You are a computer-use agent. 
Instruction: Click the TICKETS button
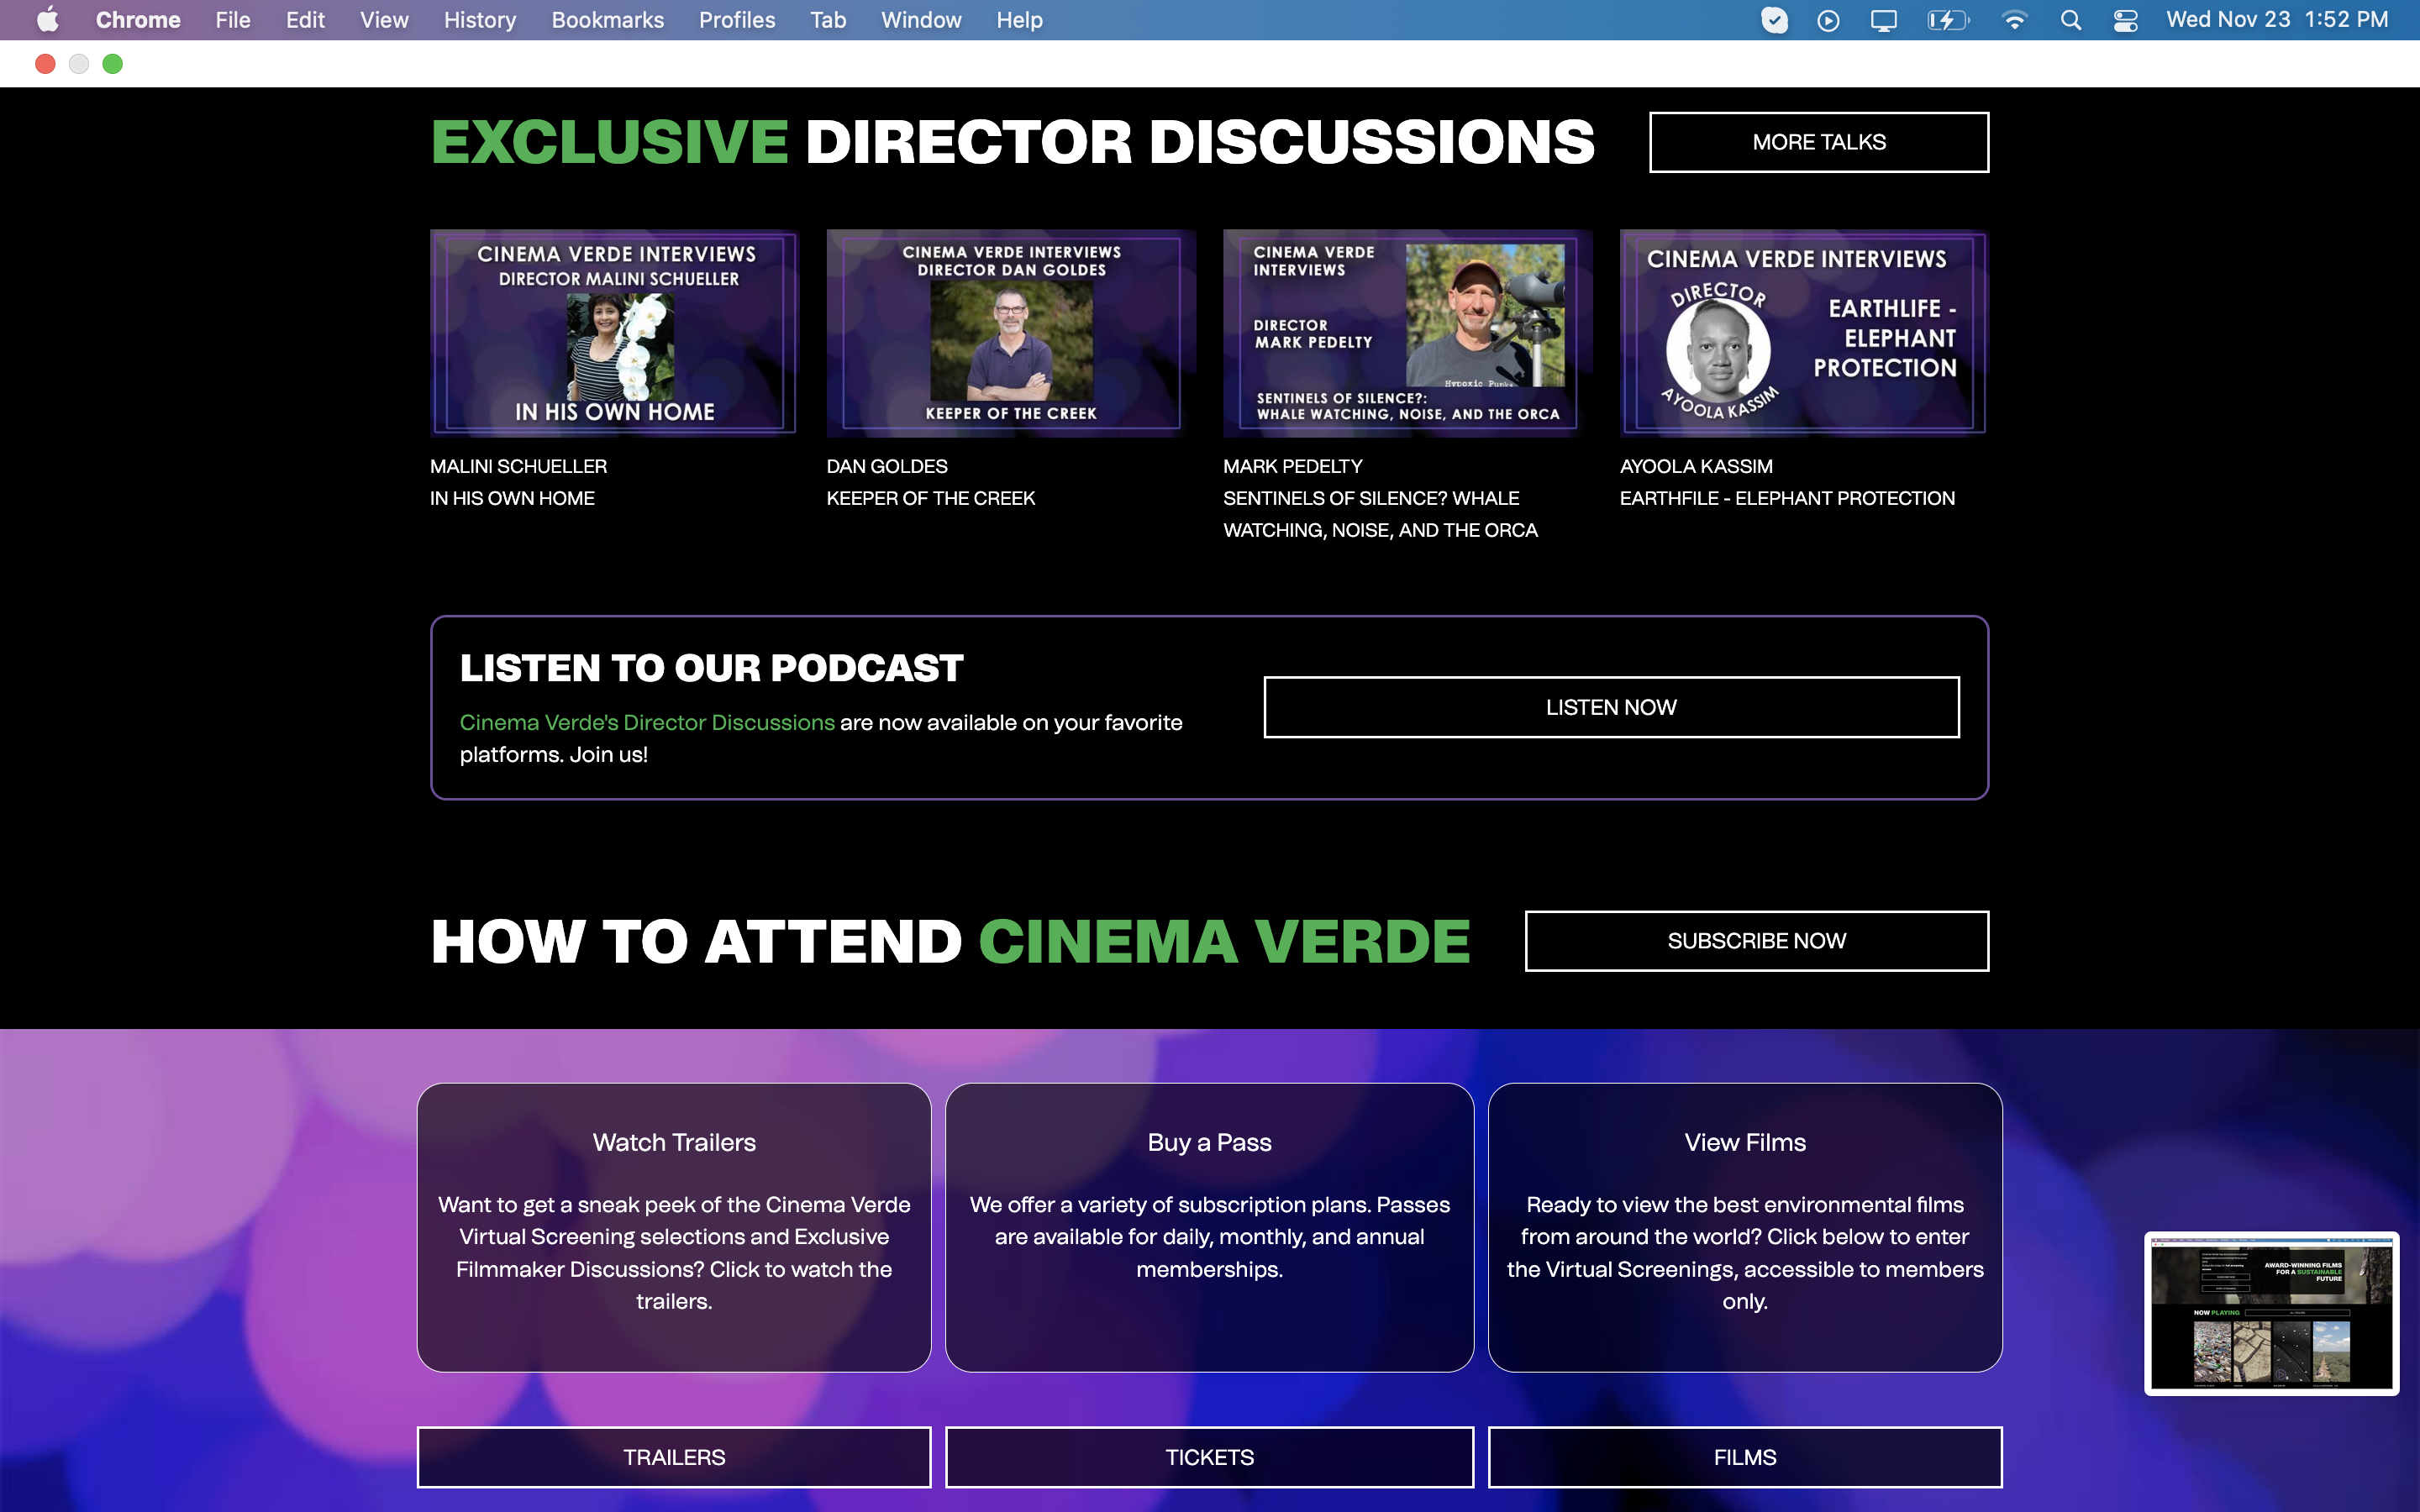(x=1209, y=1457)
